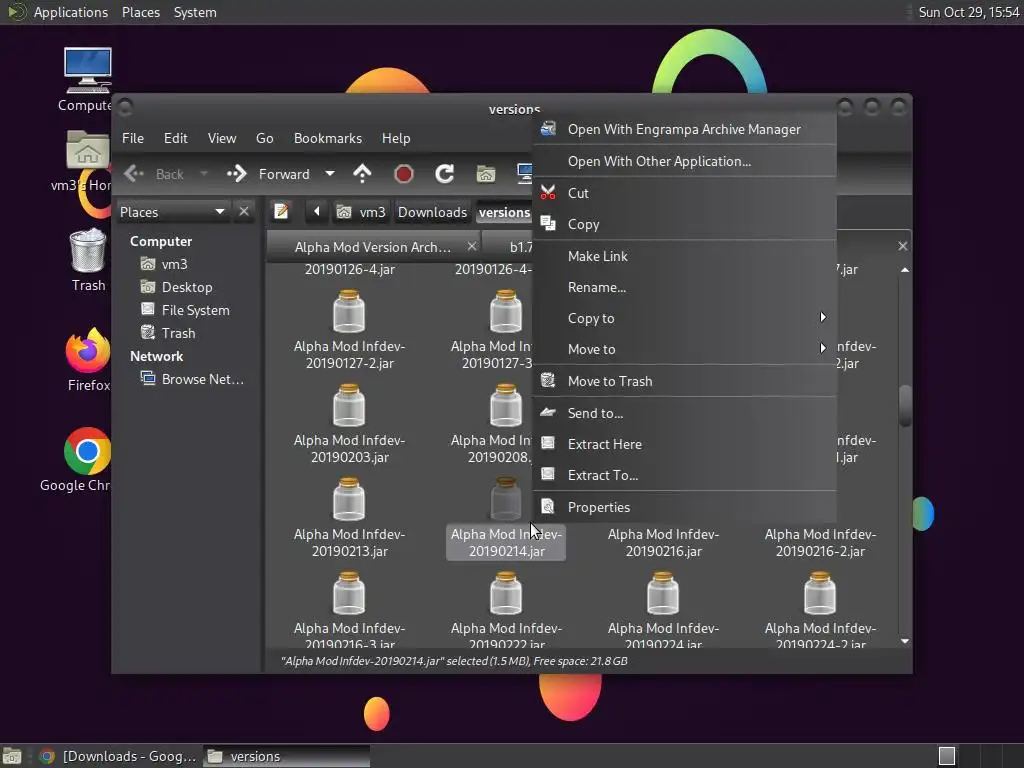Open the File menu

133,138
